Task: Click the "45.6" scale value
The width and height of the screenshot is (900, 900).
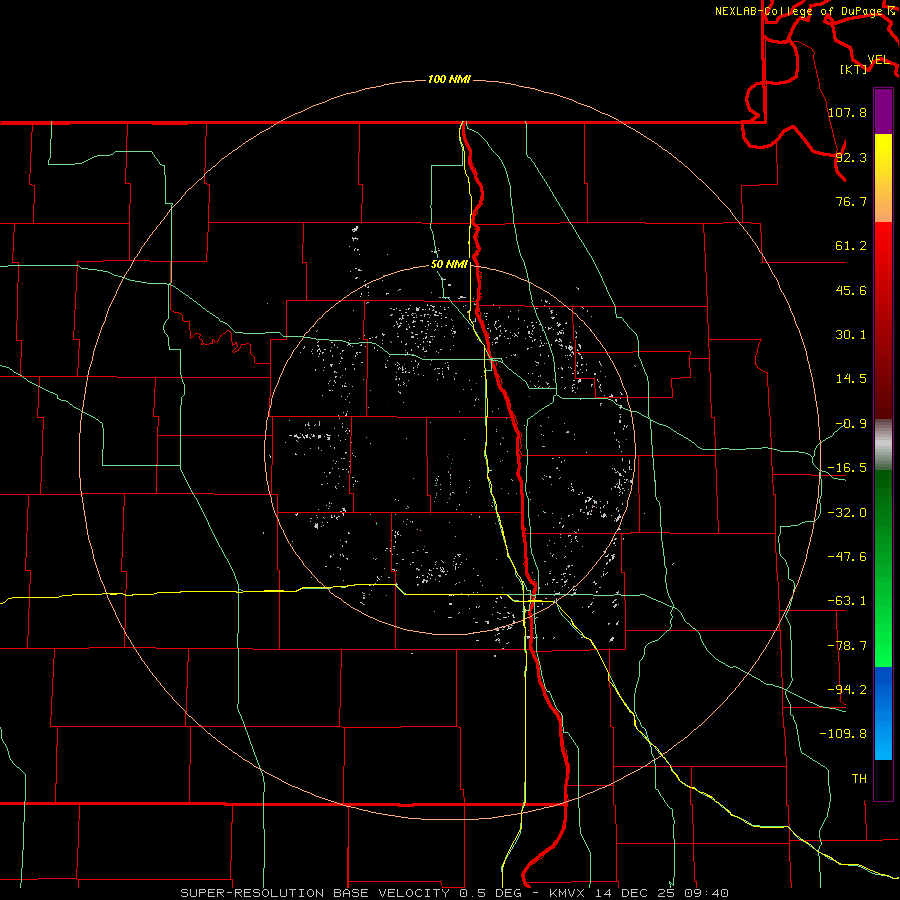Action: (851, 290)
